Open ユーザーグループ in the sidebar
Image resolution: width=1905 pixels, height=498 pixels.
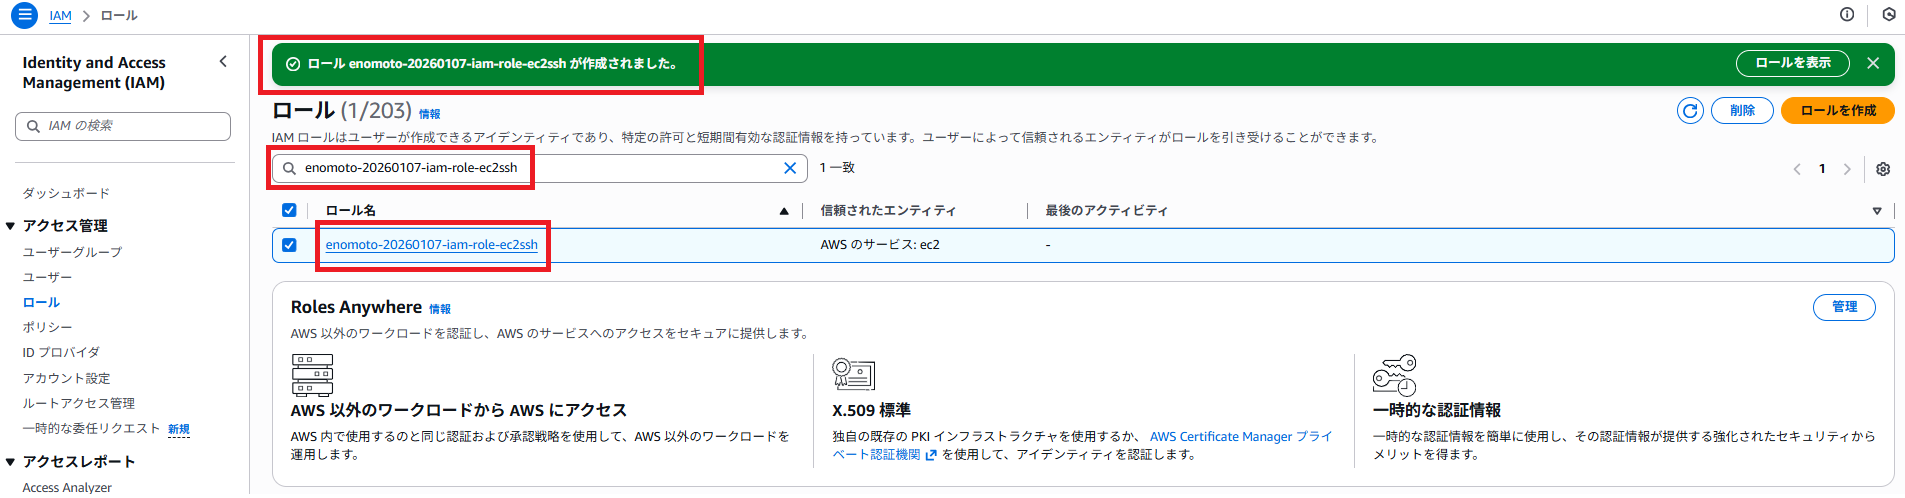(x=72, y=252)
